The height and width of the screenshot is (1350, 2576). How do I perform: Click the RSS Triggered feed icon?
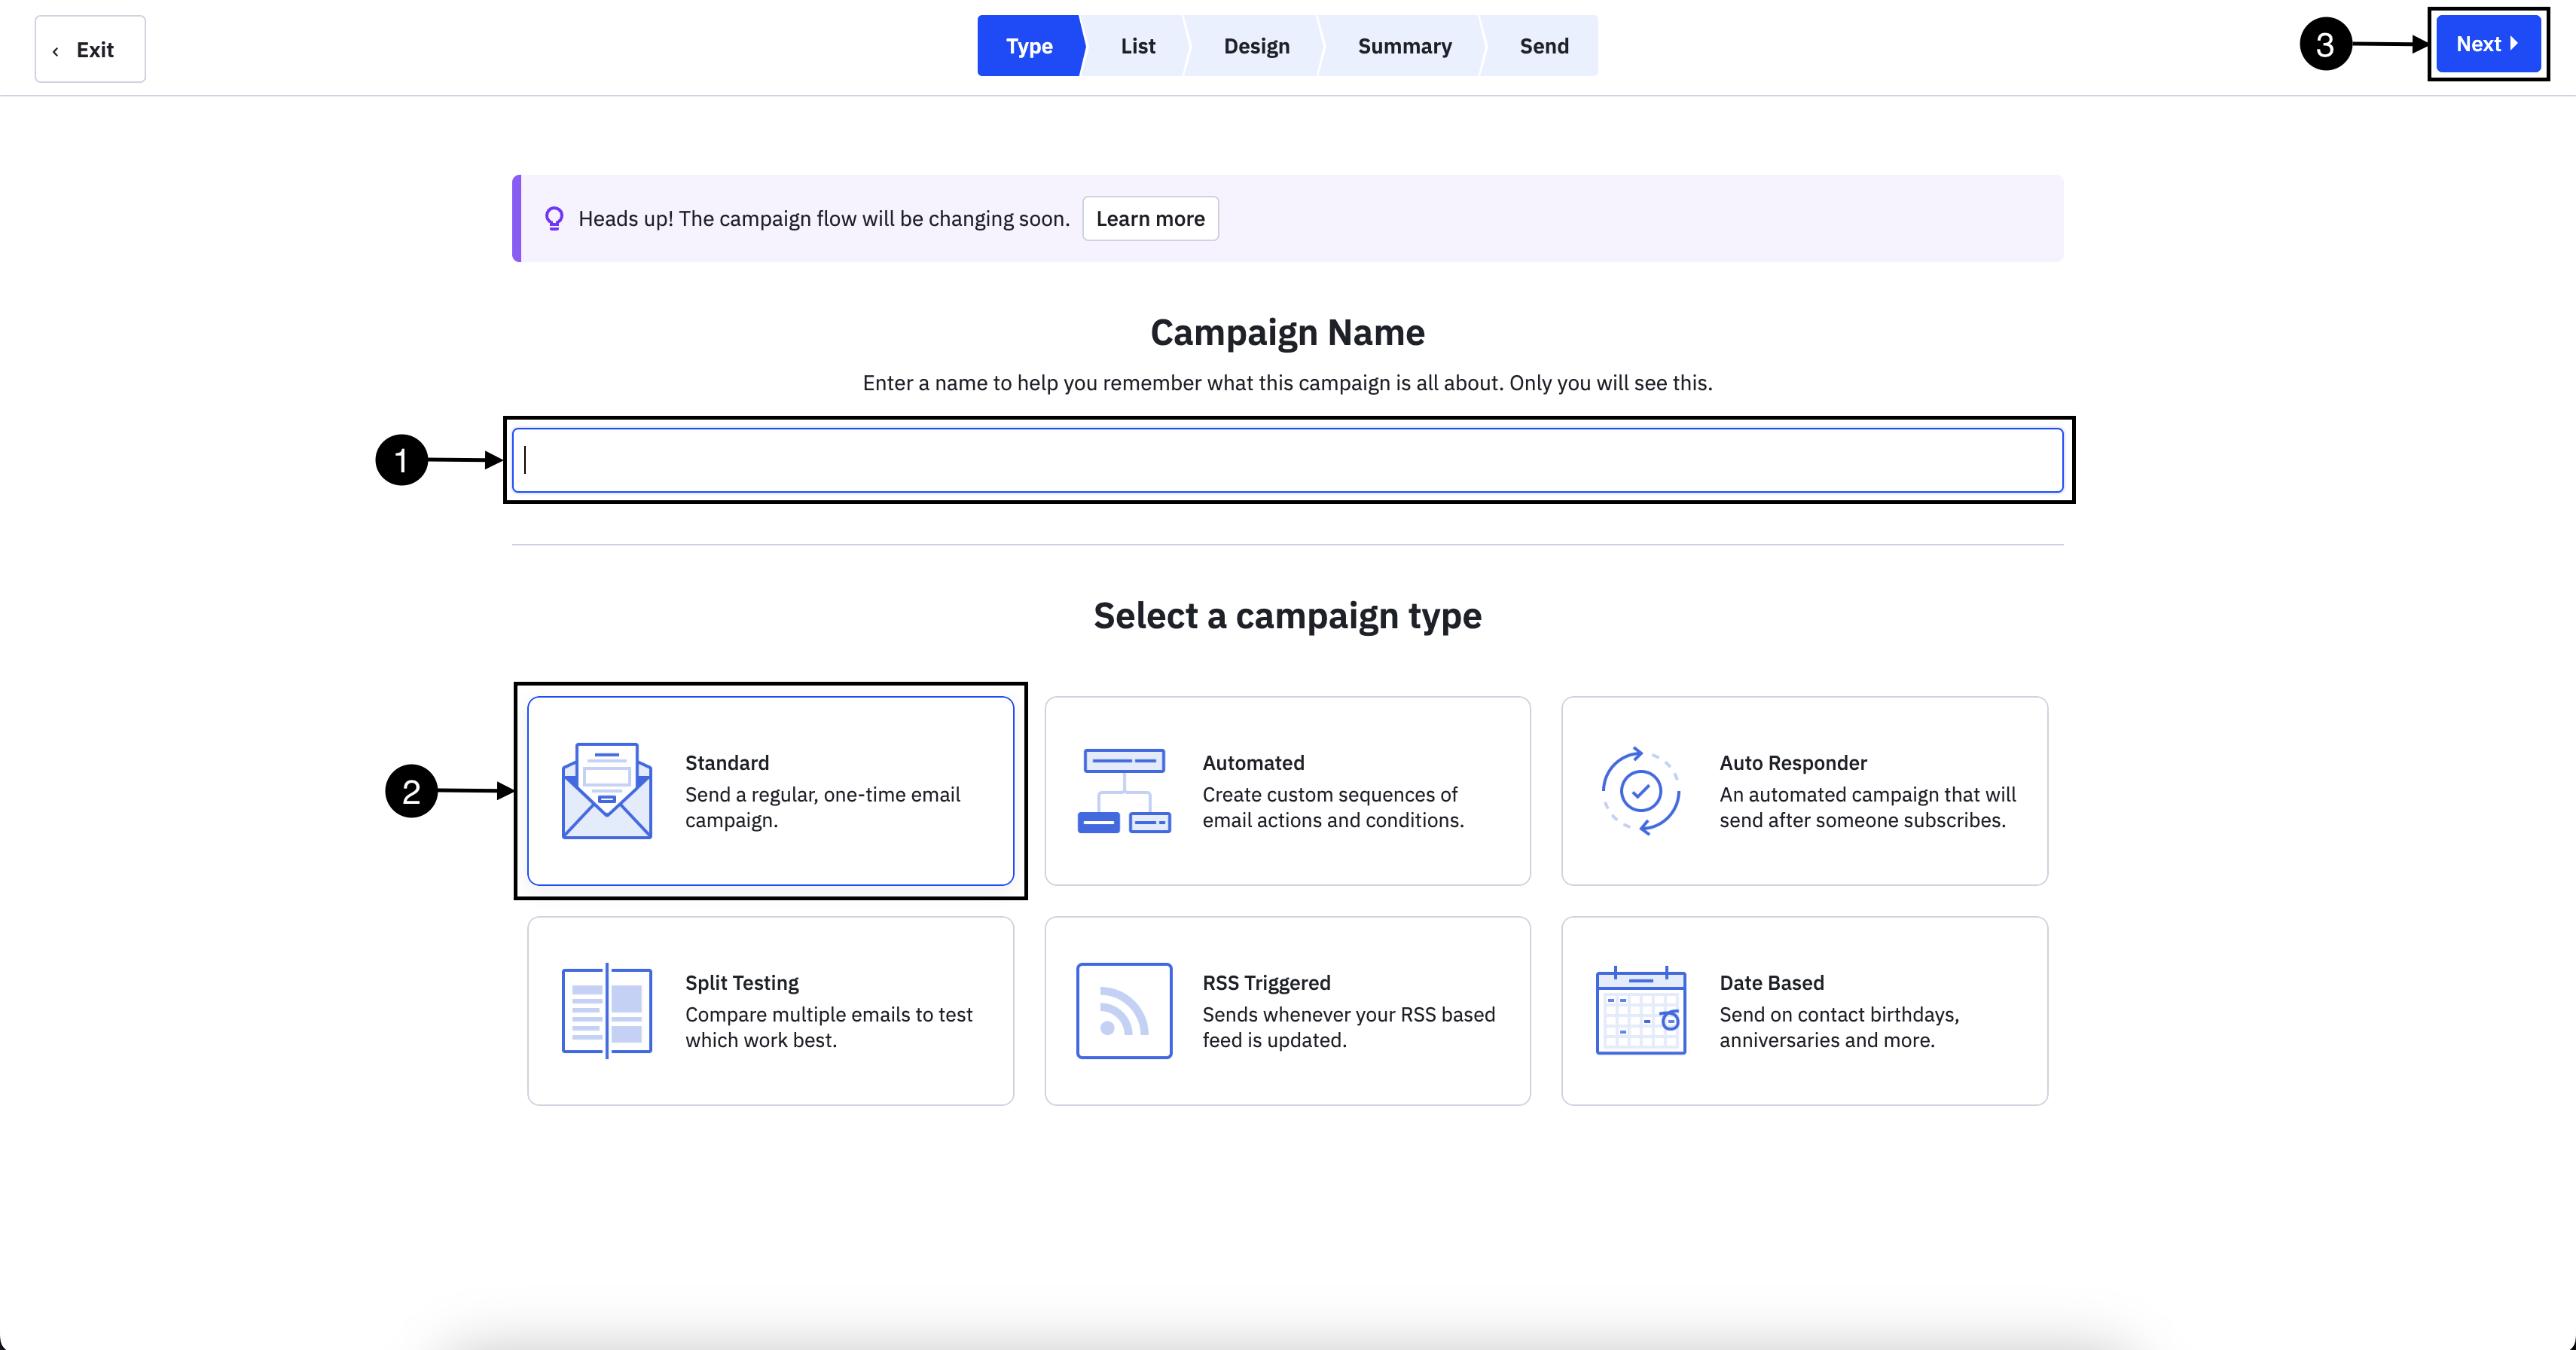1124,1010
